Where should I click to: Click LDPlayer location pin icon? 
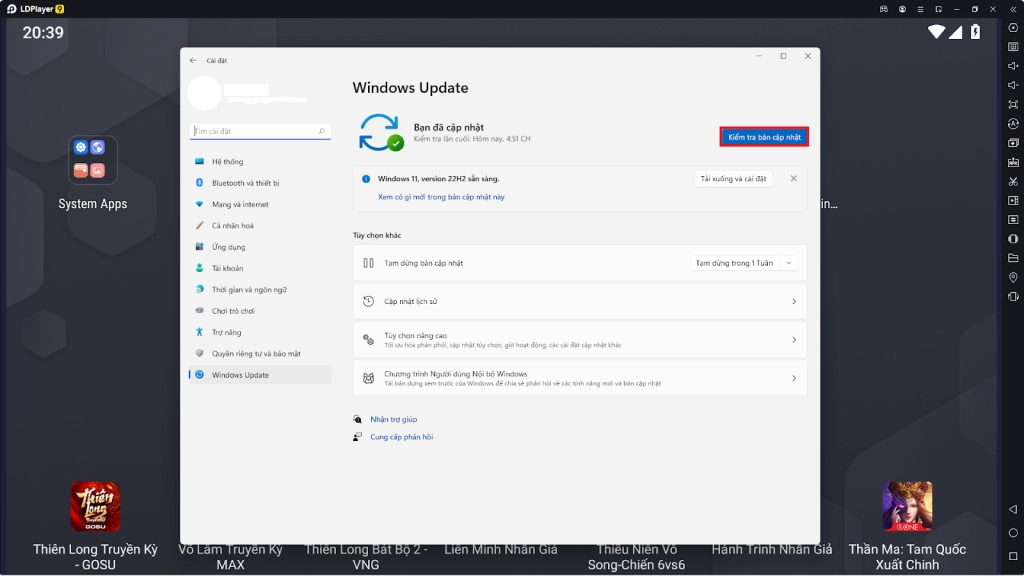(1013, 278)
